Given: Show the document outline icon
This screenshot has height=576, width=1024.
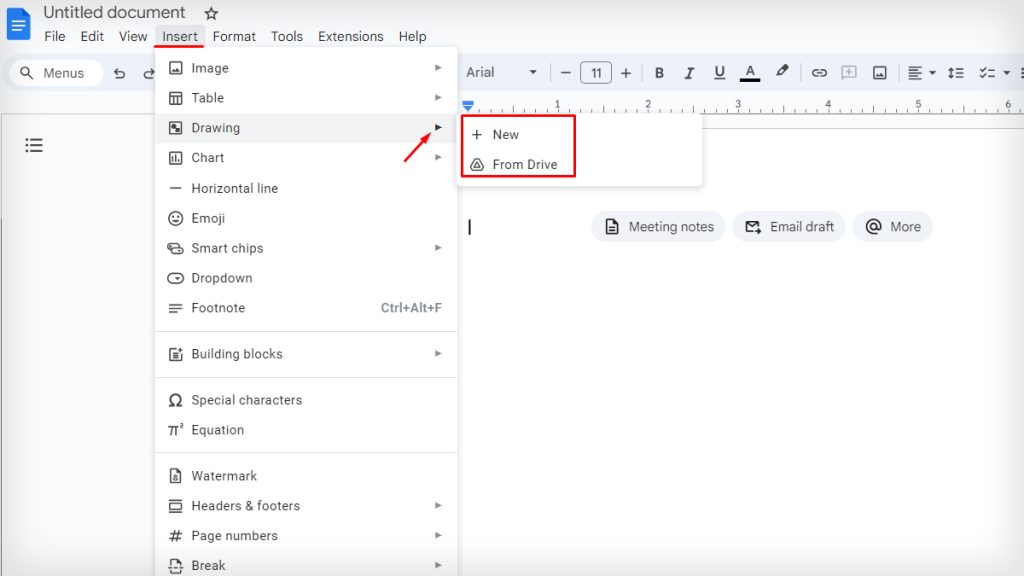Looking at the screenshot, I should click(x=34, y=145).
